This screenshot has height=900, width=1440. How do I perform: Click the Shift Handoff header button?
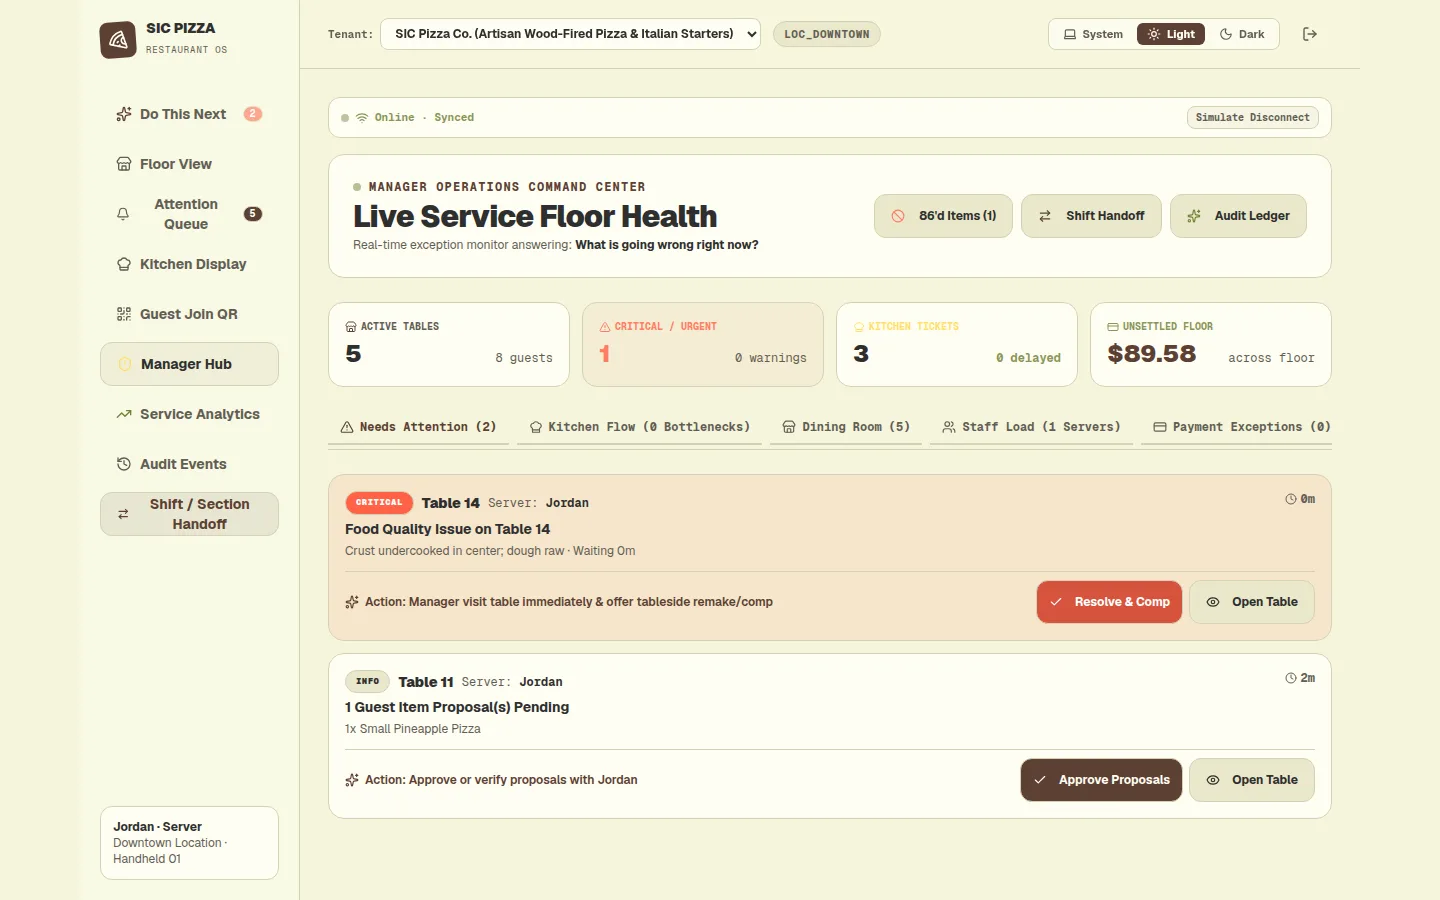1091,216
